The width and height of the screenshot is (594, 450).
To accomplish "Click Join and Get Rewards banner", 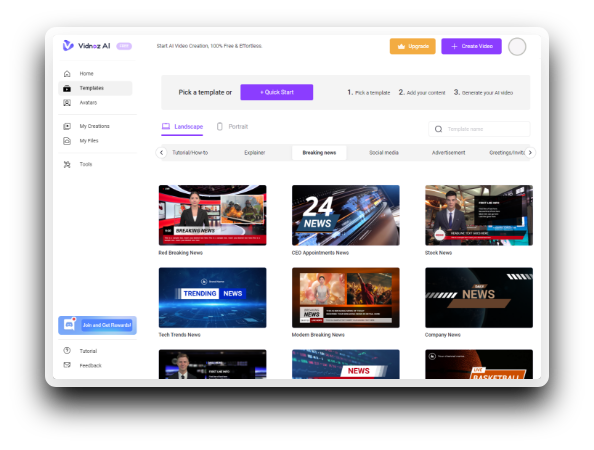I will tap(97, 325).
